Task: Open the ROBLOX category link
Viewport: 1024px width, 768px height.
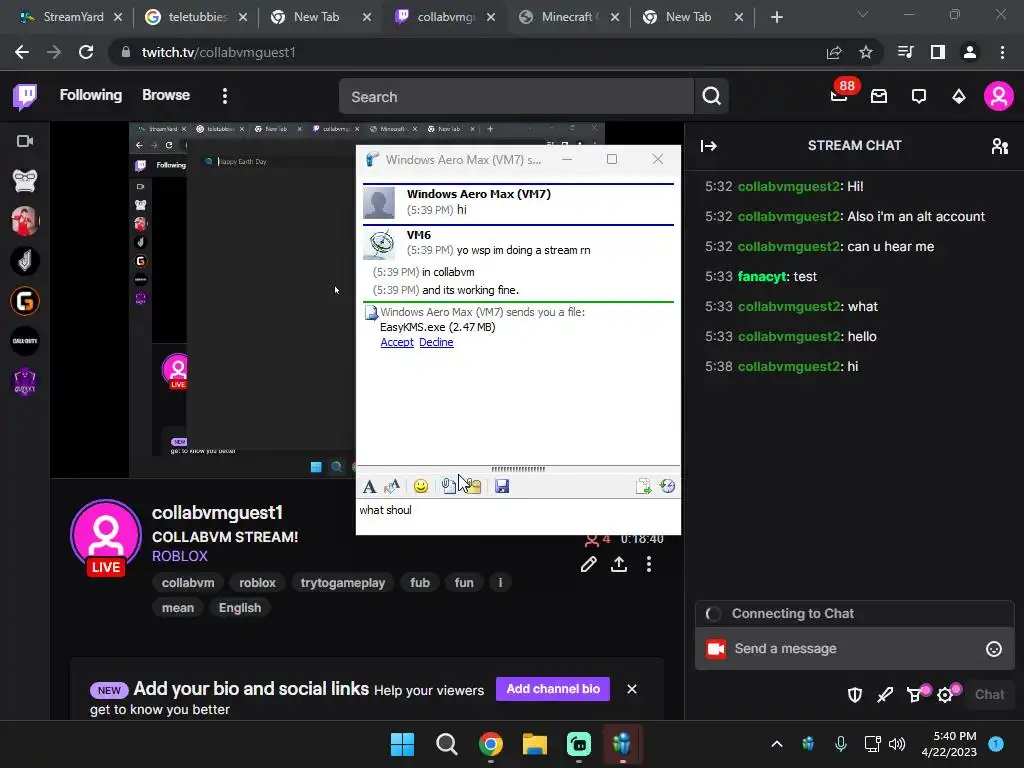Action: [x=180, y=556]
